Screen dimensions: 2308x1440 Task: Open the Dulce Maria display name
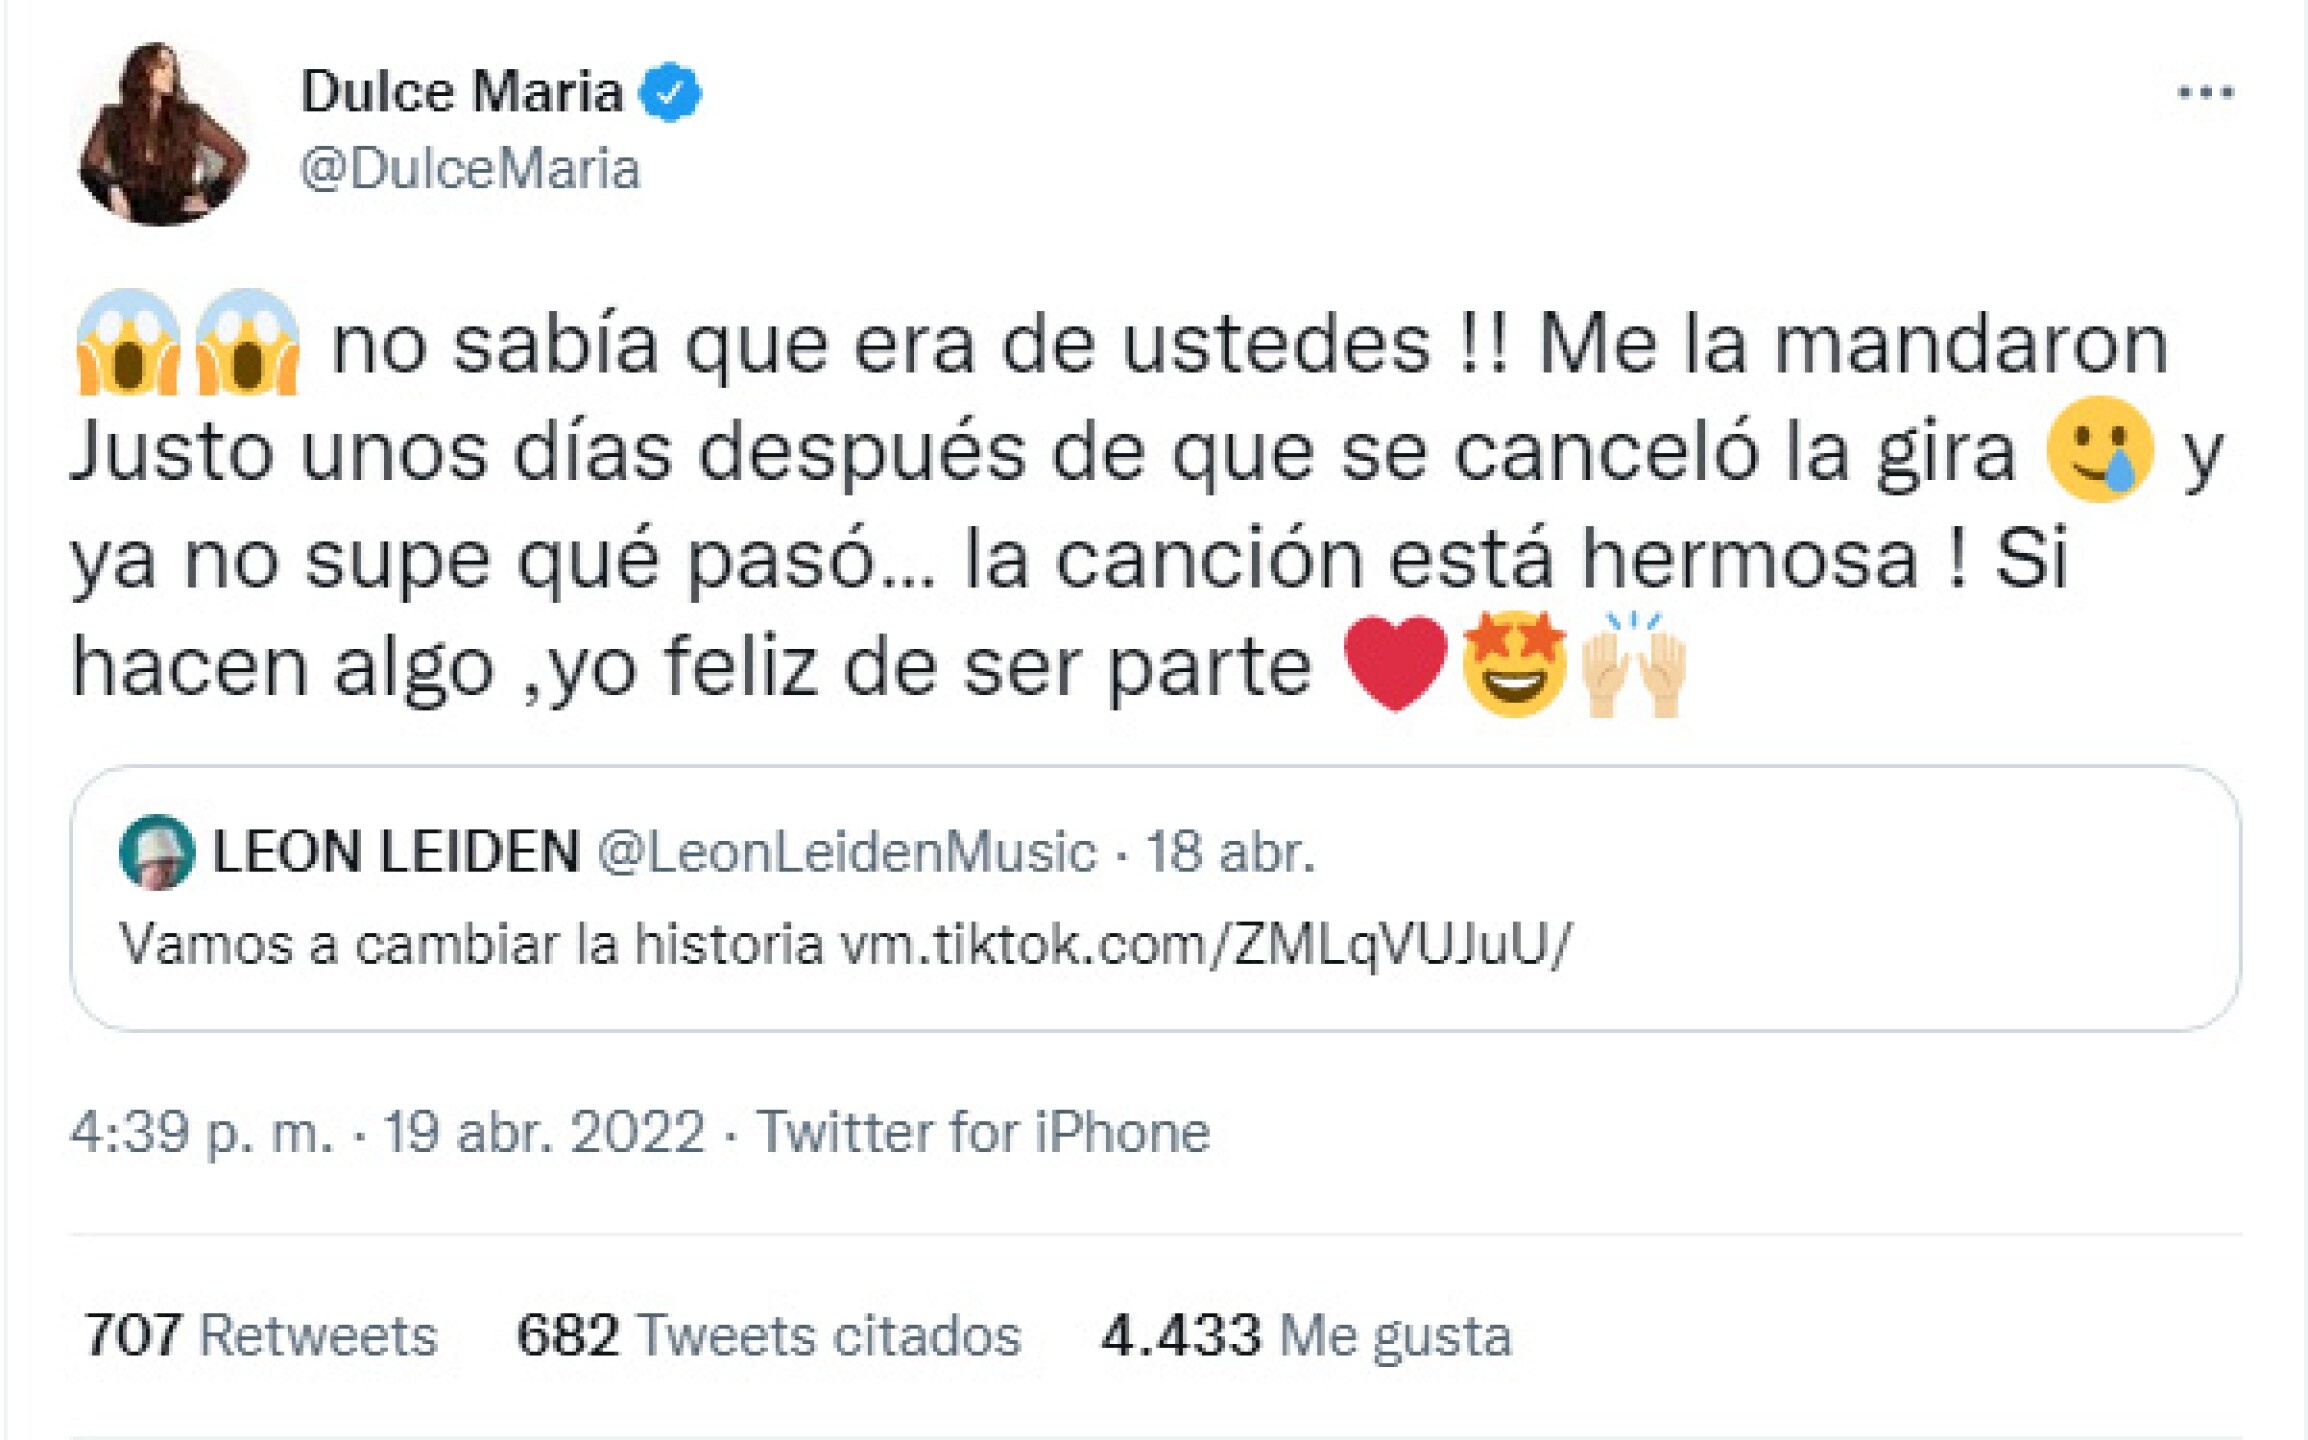(x=462, y=93)
